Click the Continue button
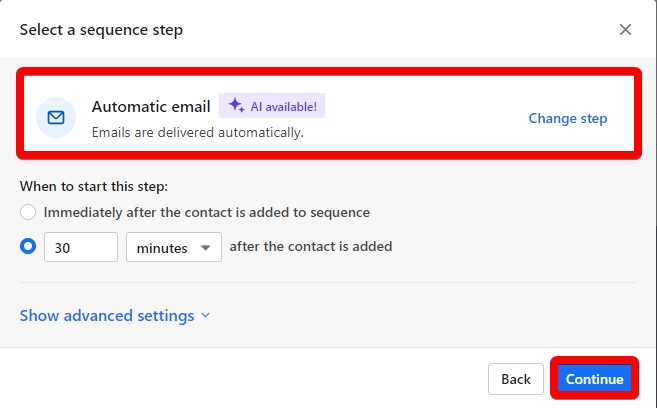This screenshot has width=657, height=408. (x=594, y=379)
